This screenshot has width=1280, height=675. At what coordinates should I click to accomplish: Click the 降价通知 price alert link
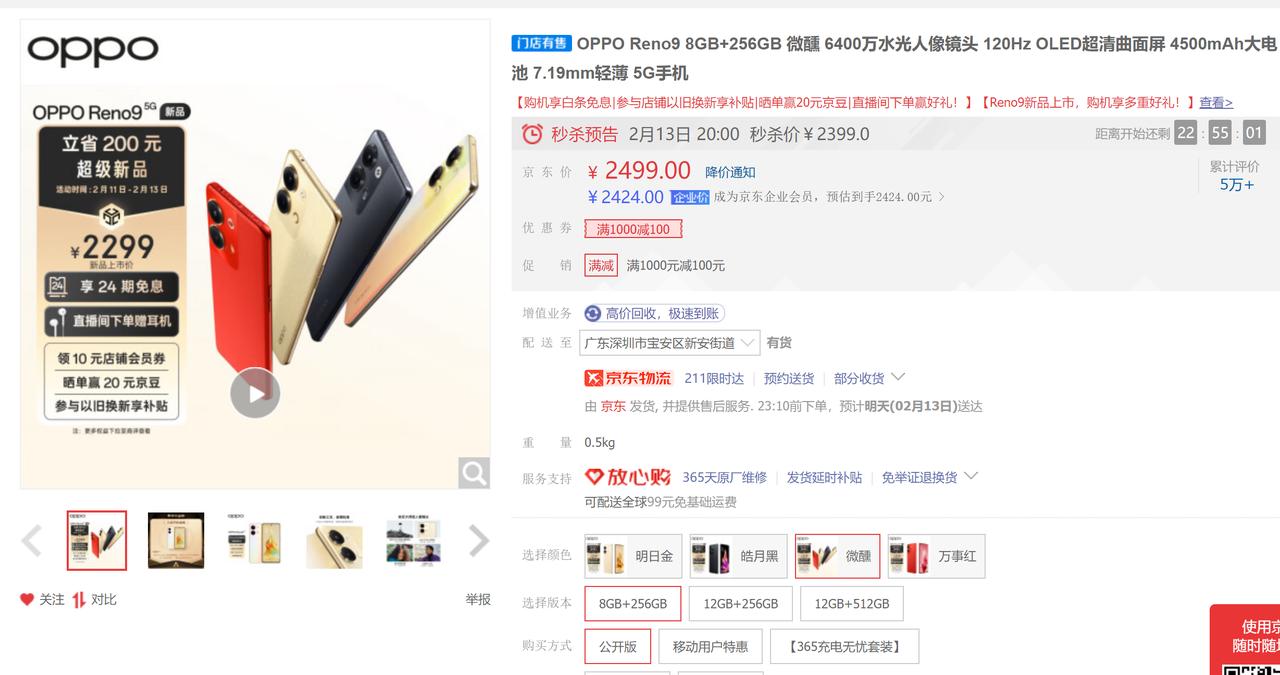pos(730,172)
